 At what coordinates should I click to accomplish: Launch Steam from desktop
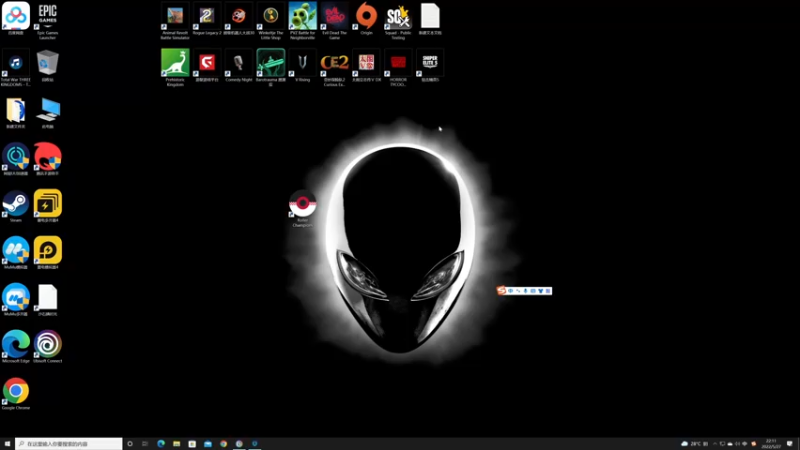[x=16, y=204]
